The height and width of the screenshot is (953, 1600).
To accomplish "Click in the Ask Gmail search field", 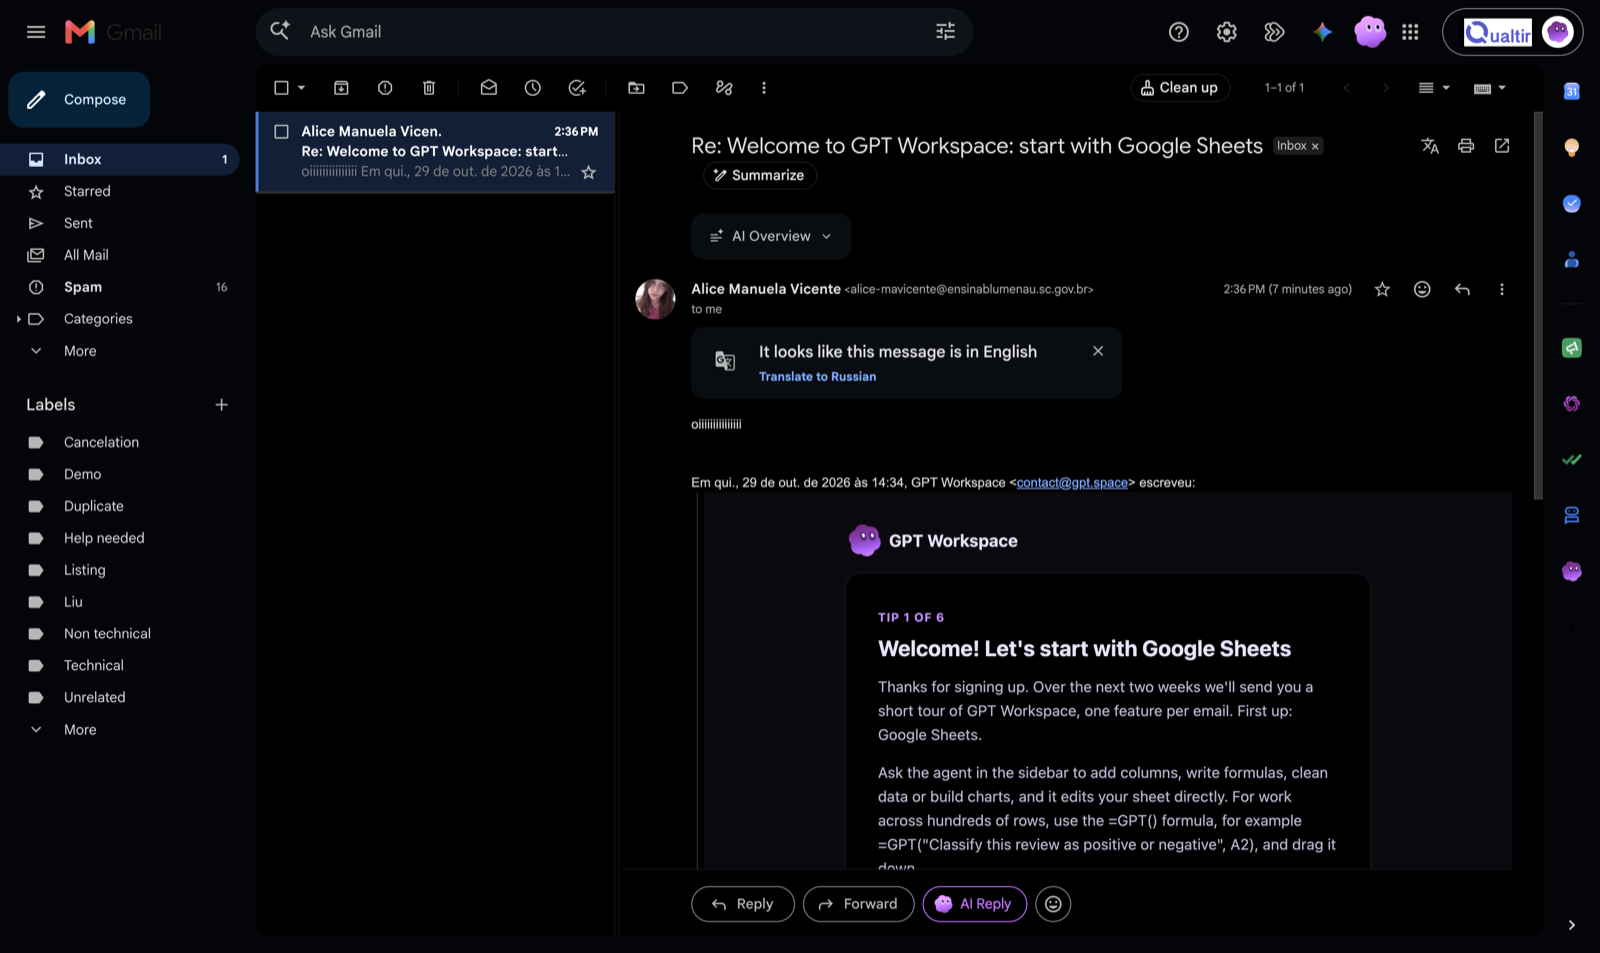I will [615, 32].
